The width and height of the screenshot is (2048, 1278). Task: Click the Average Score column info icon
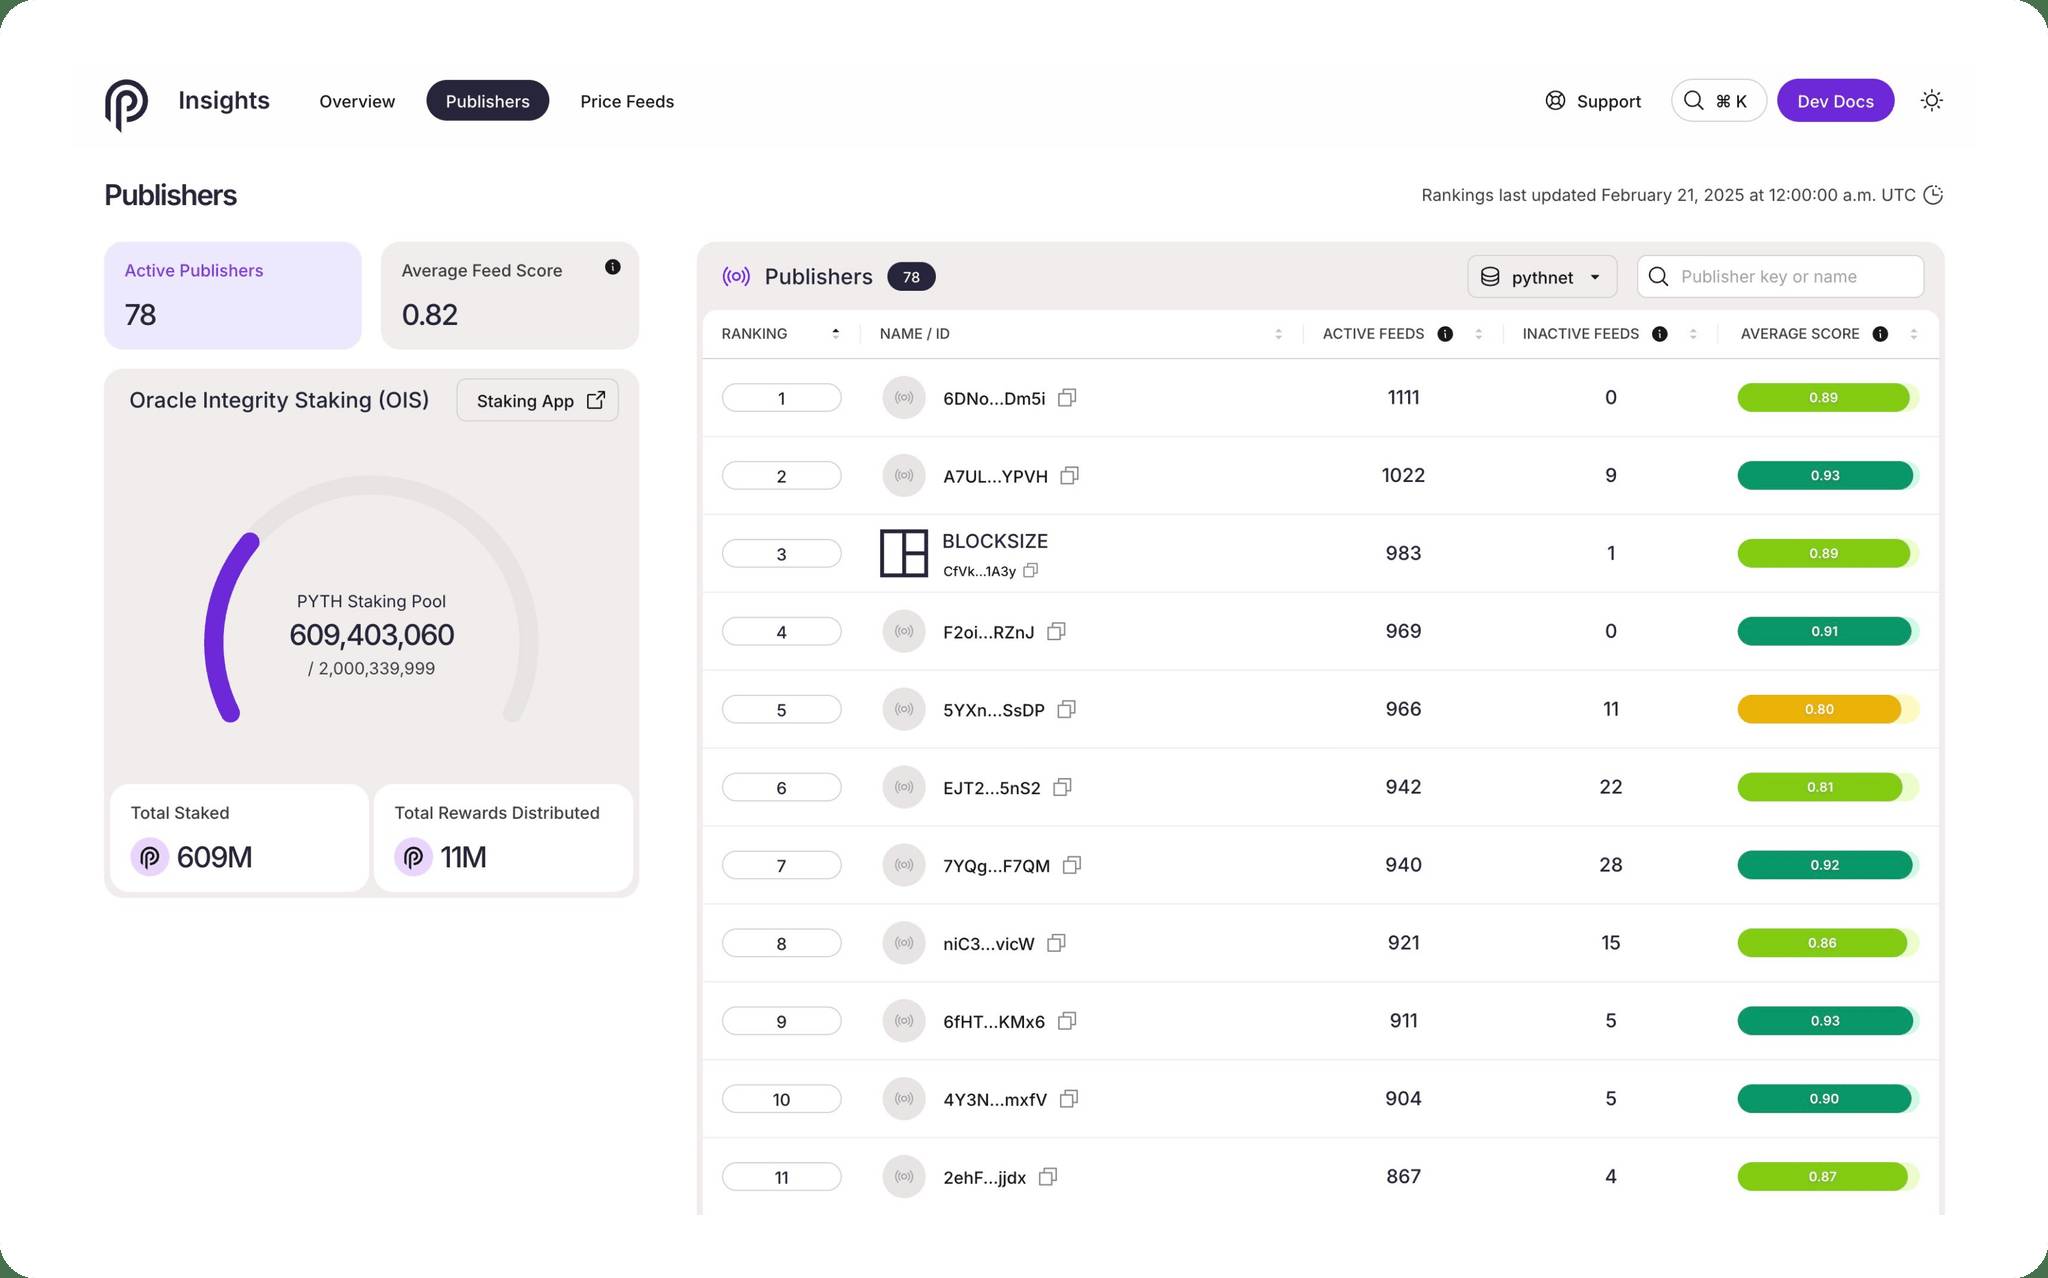(1880, 334)
